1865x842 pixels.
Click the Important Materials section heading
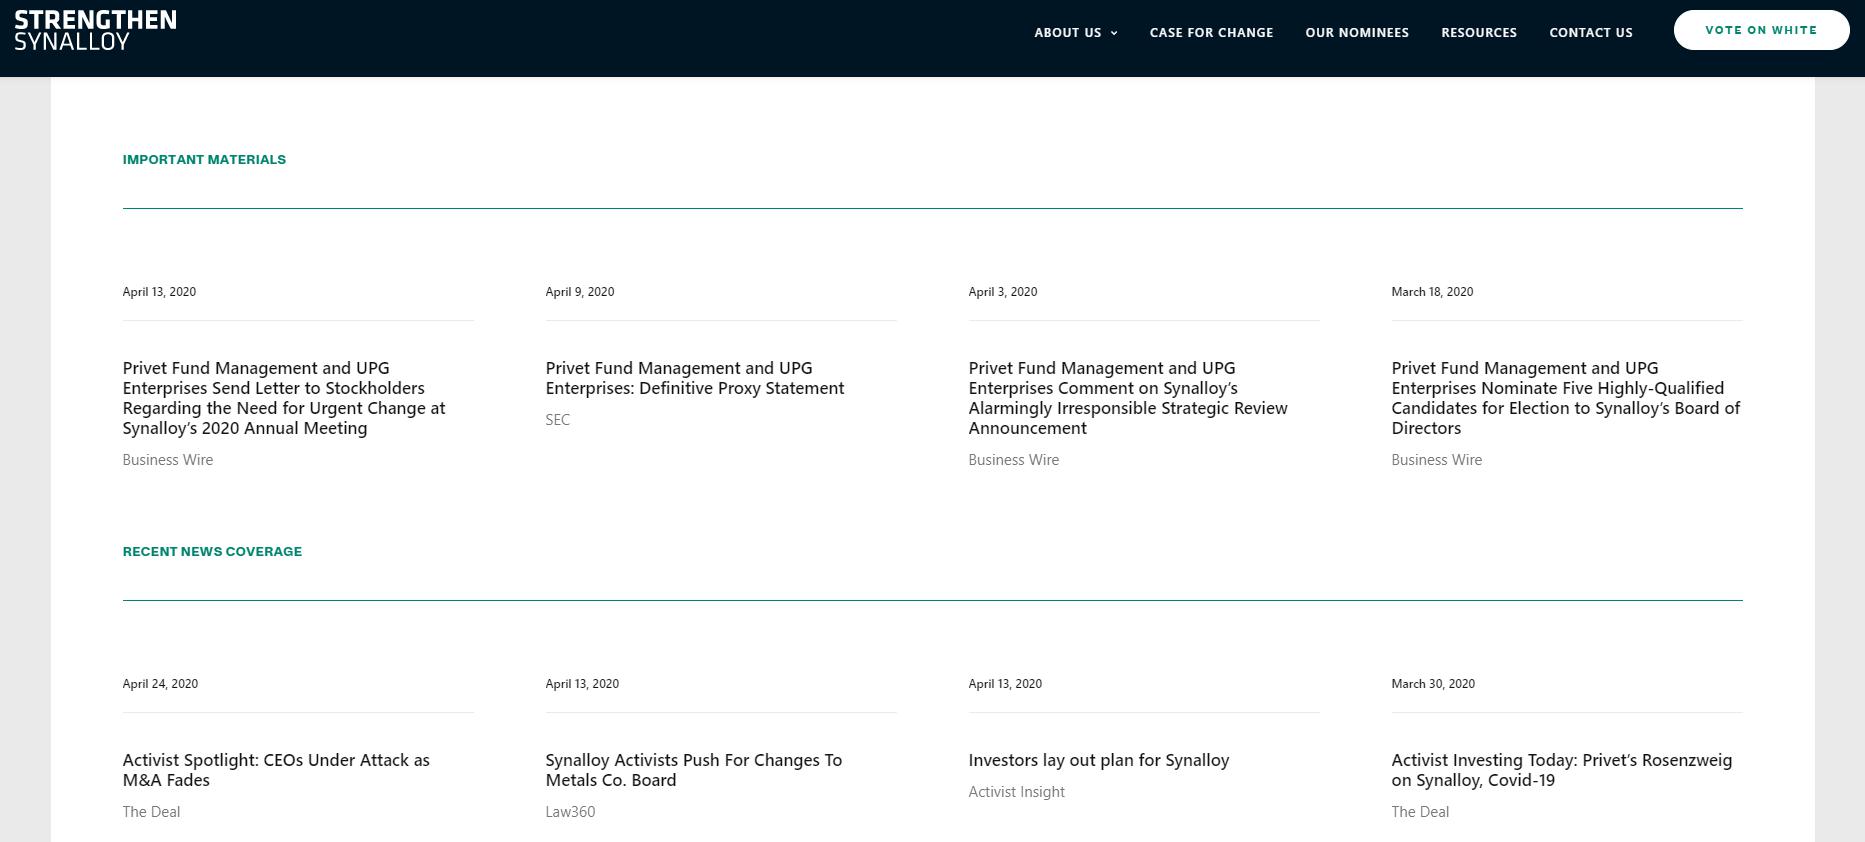point(204,160)
